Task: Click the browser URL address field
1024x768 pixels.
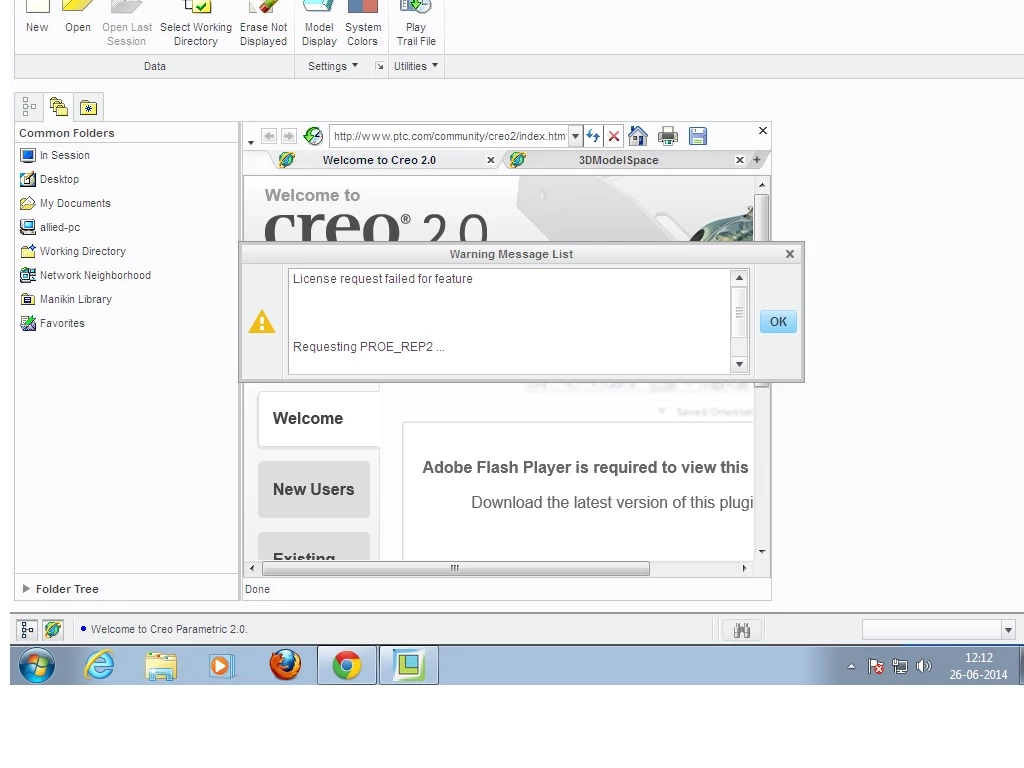Action: point(449,136)
